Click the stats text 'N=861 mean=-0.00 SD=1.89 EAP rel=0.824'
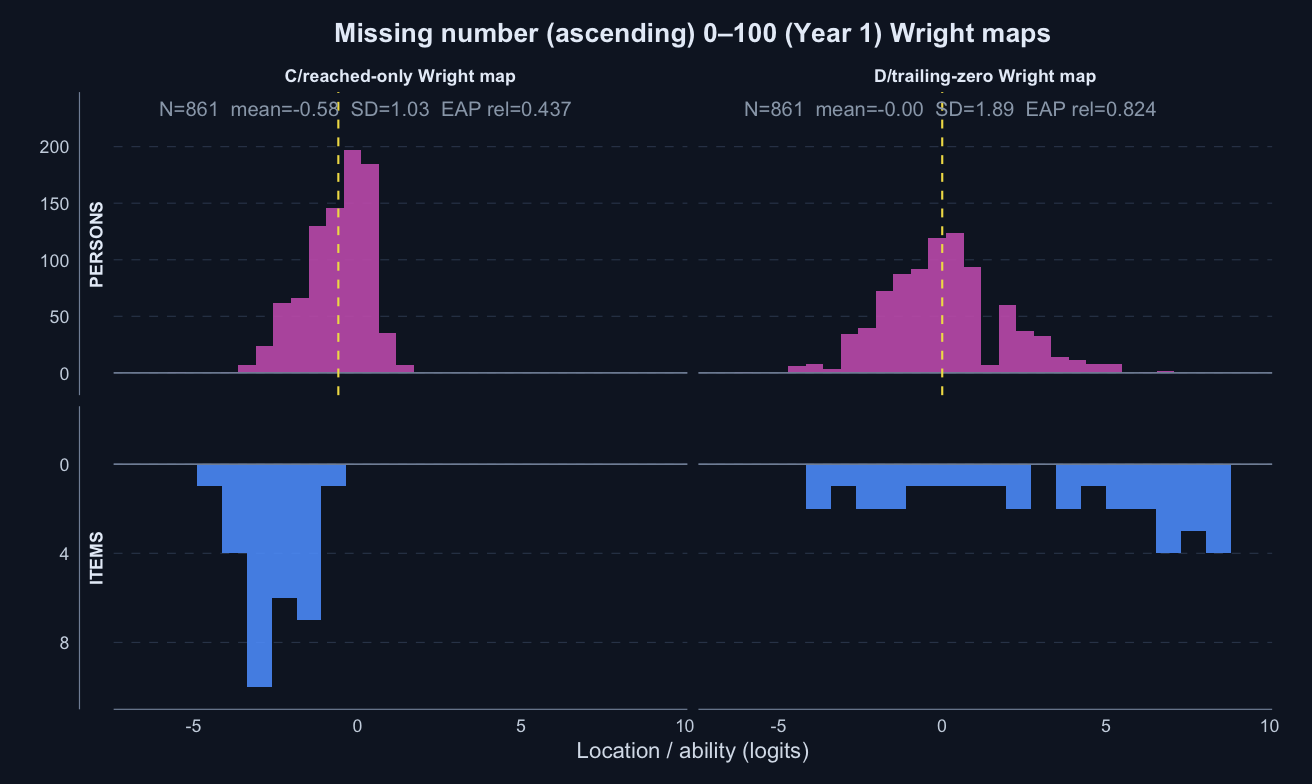The width and height of the screenshot is (1312, 784). tap(950, 110)
